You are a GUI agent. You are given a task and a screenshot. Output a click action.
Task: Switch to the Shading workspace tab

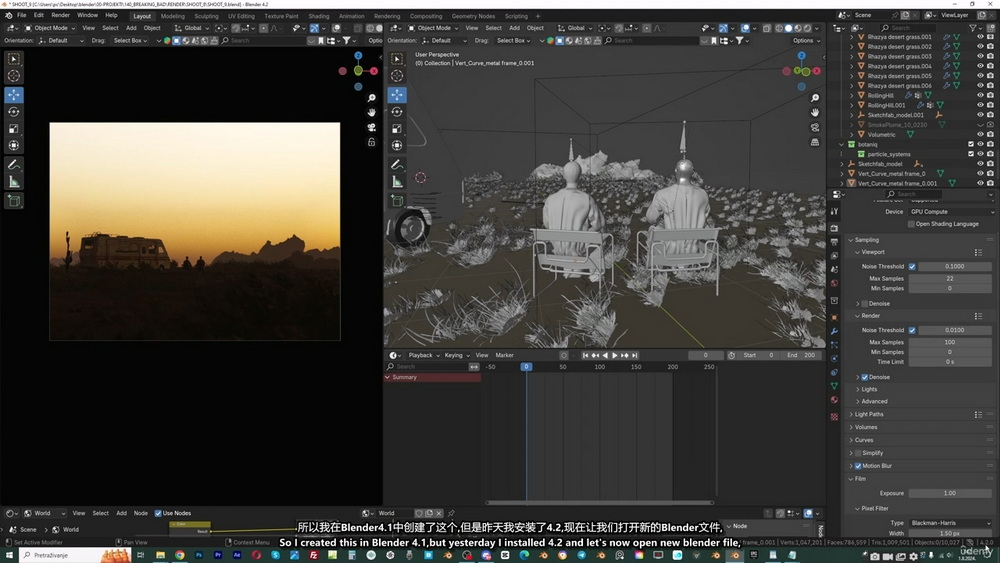[318, 16]
